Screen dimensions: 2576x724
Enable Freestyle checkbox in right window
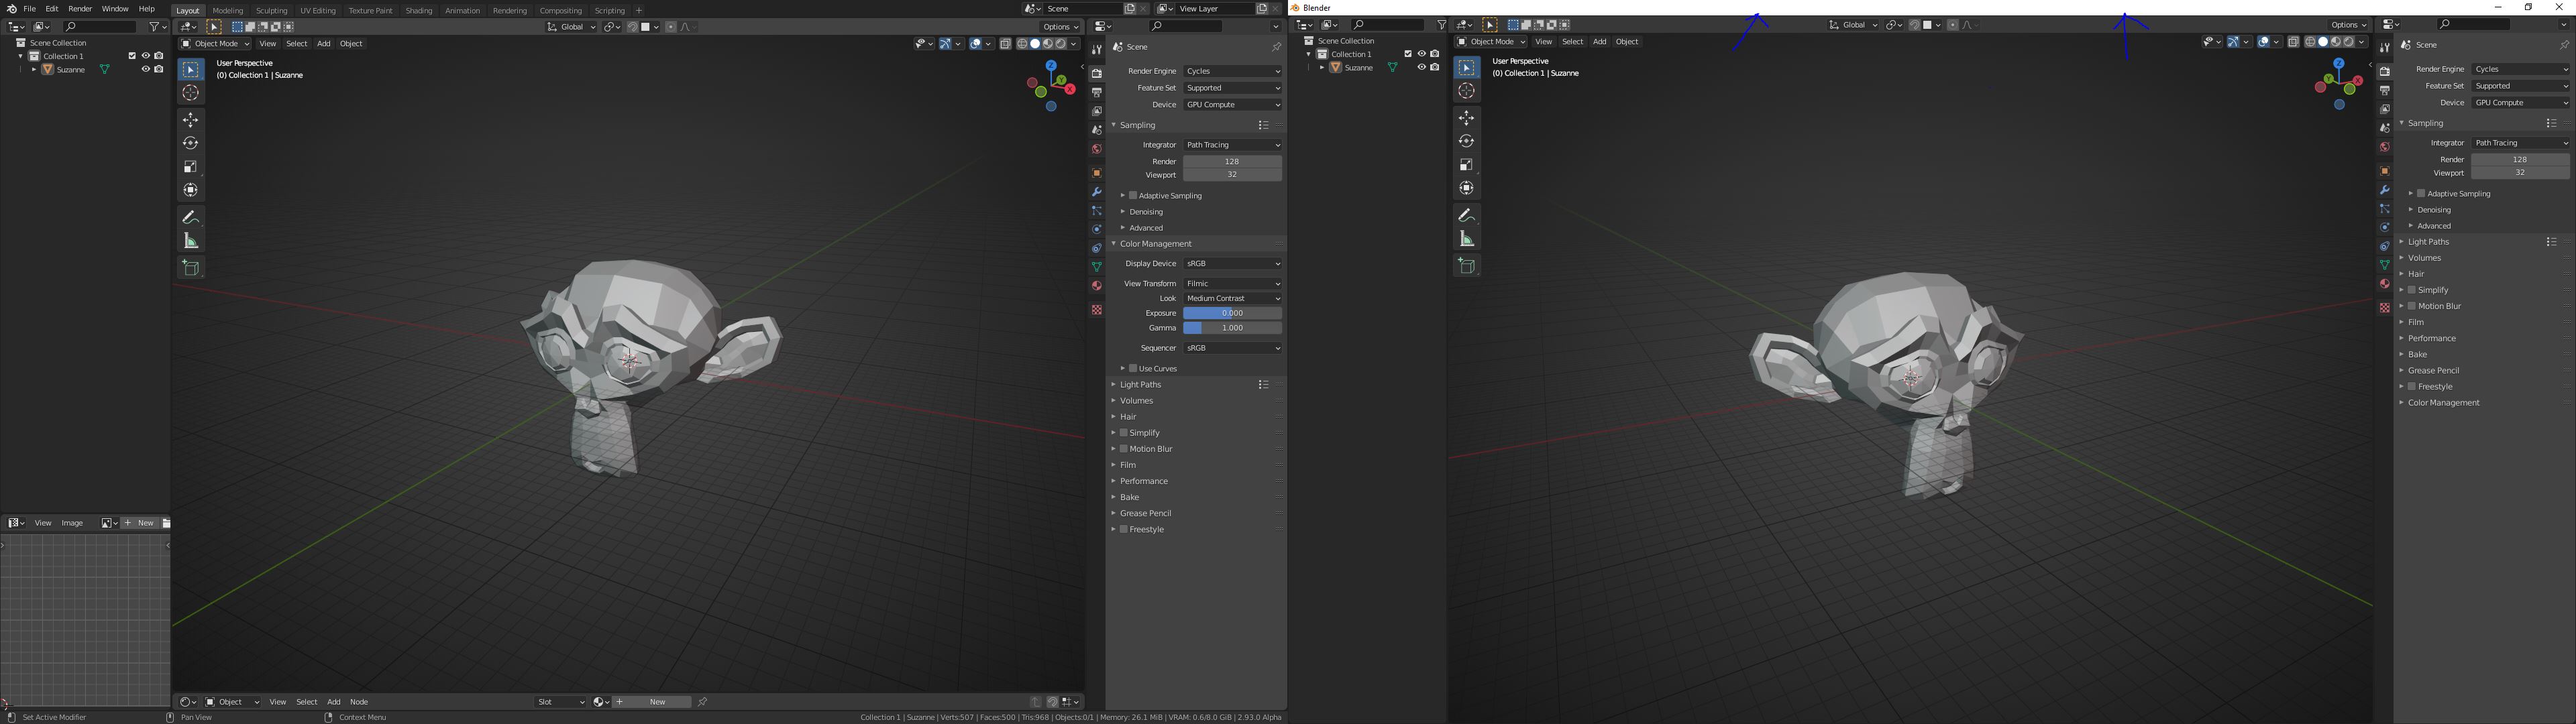point(2412,387)
